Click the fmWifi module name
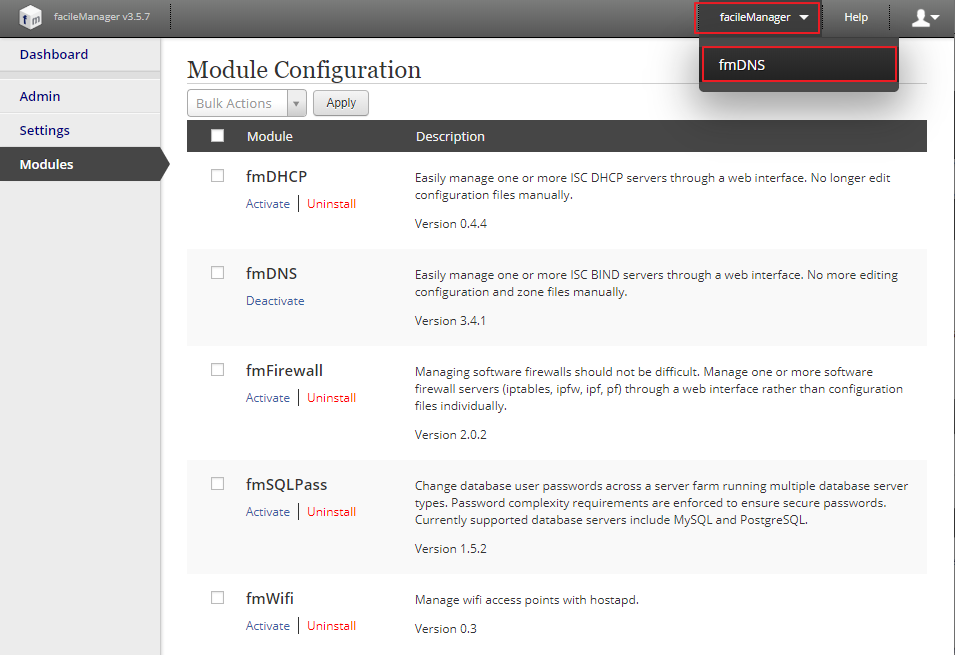Viewport: 955px width, 655px height. pyautogui.click(x=269, y=598)
